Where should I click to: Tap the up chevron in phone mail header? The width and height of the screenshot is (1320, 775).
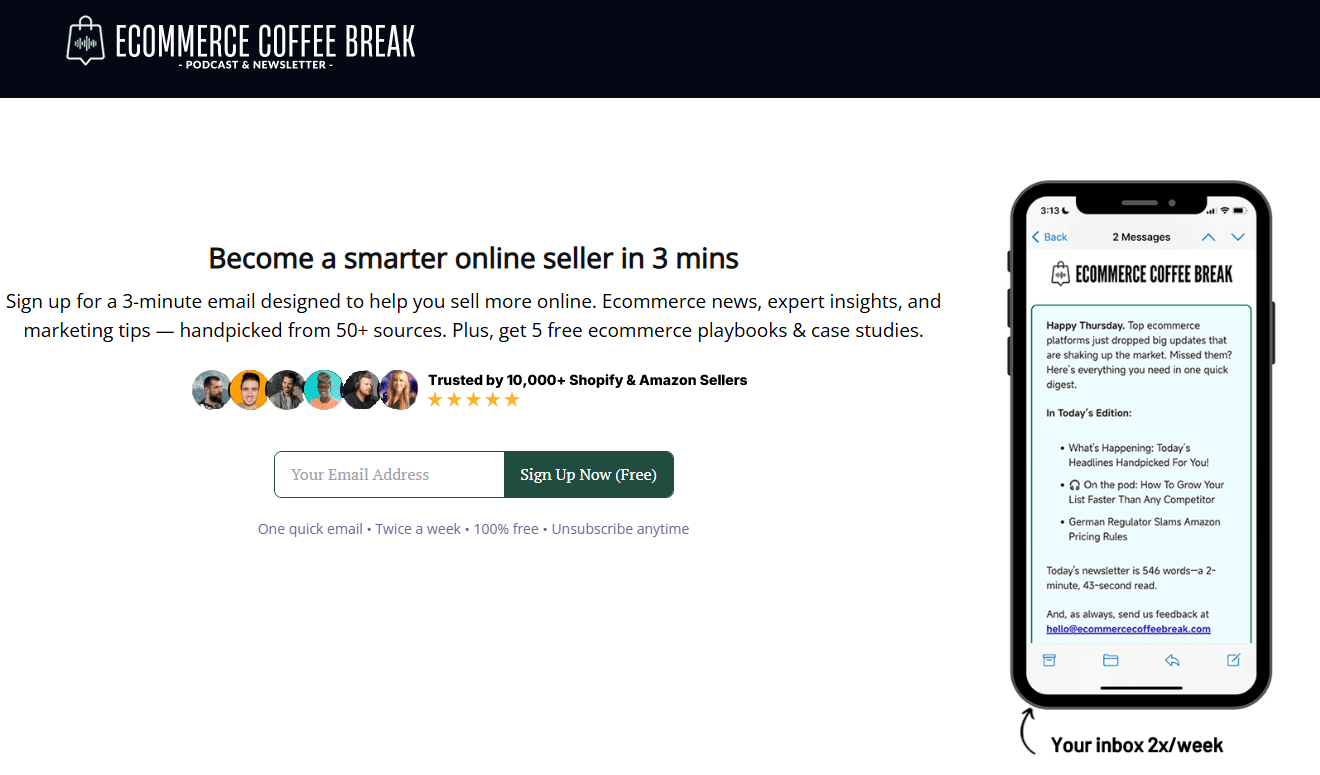[x=1208, y=237]
